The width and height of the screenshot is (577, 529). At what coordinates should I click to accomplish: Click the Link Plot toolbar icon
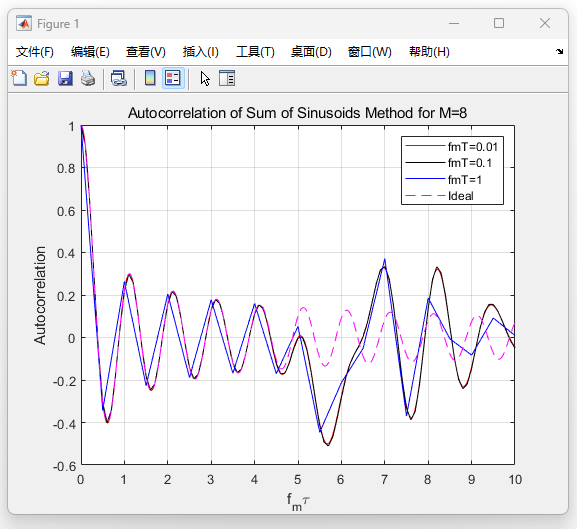[119, 78]
